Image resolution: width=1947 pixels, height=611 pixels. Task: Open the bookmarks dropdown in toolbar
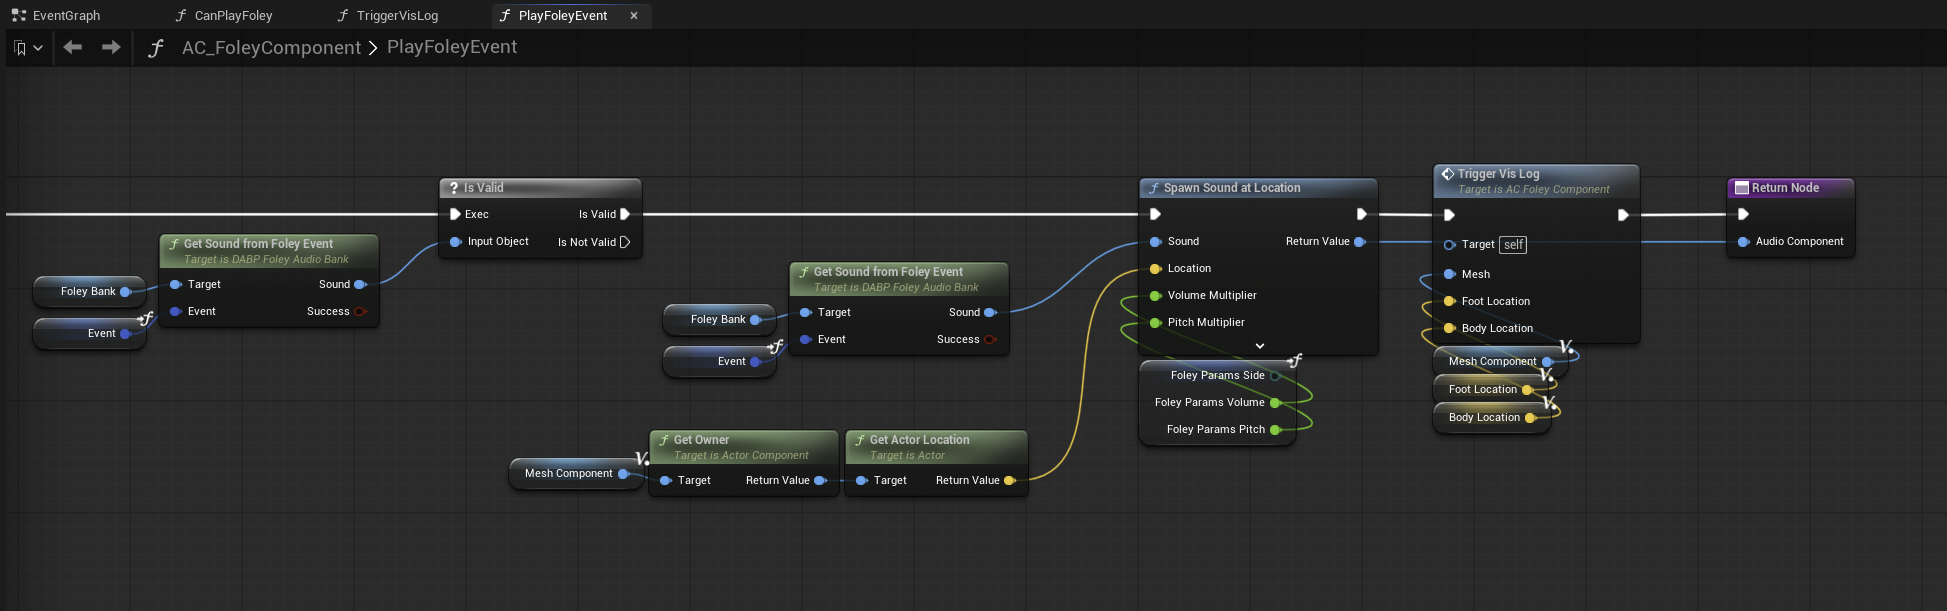coord(28,47)
